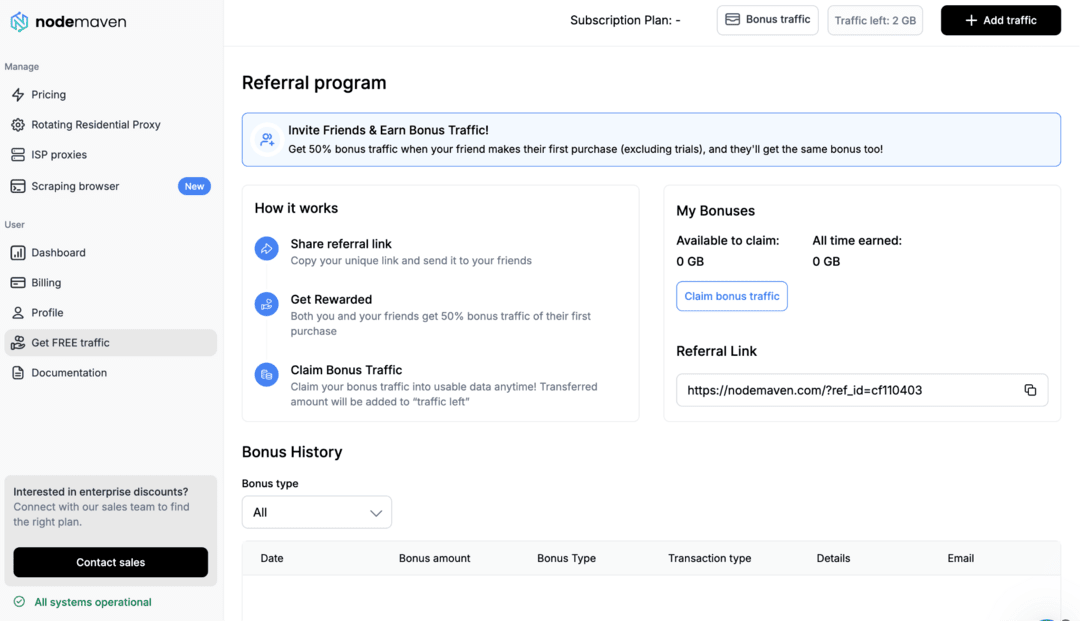Click the Traffic left: 2 GB indicator

(x=875, y=21)
